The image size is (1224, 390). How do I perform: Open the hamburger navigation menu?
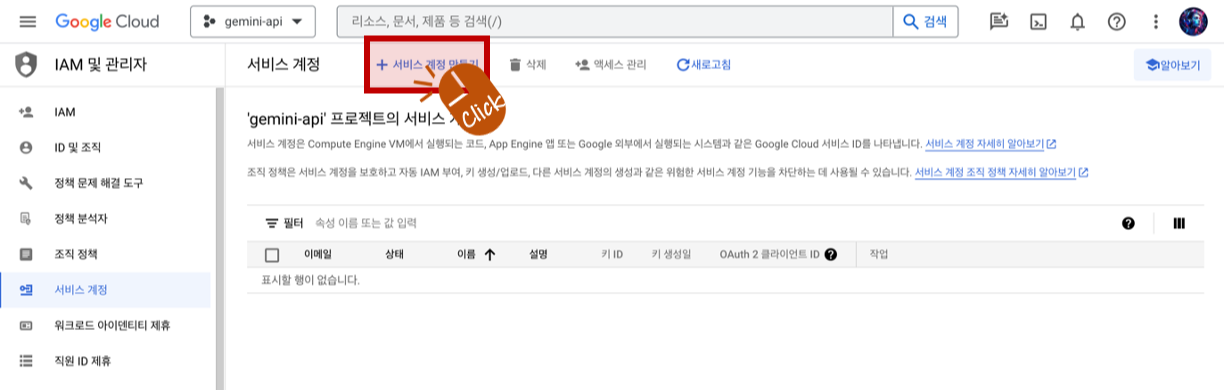[27, 21]
